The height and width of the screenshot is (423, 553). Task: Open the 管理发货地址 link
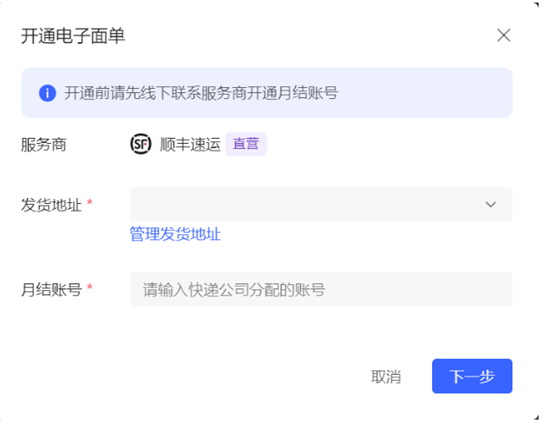click(x=175, y=234)
